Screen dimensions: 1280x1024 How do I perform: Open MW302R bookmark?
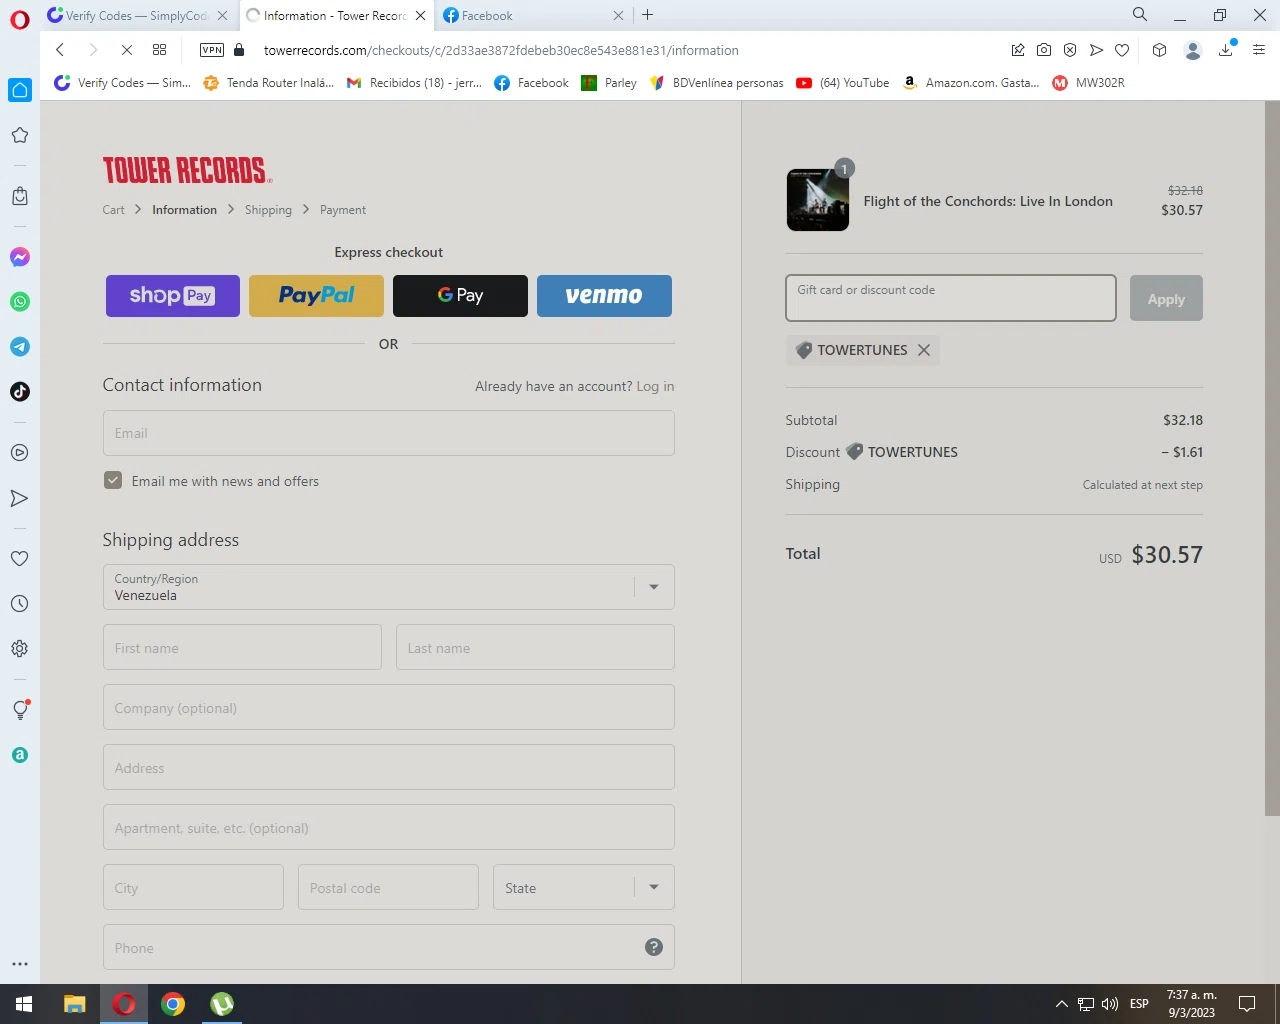click(x=1089, y=83)
